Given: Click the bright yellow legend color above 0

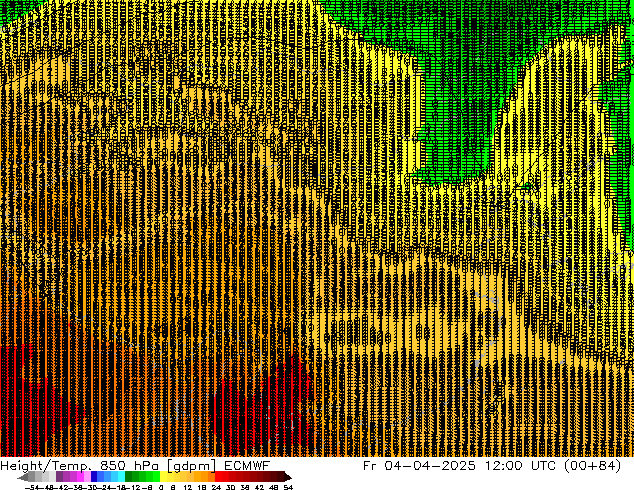Looking at the screenshot, I should [163, 476].
